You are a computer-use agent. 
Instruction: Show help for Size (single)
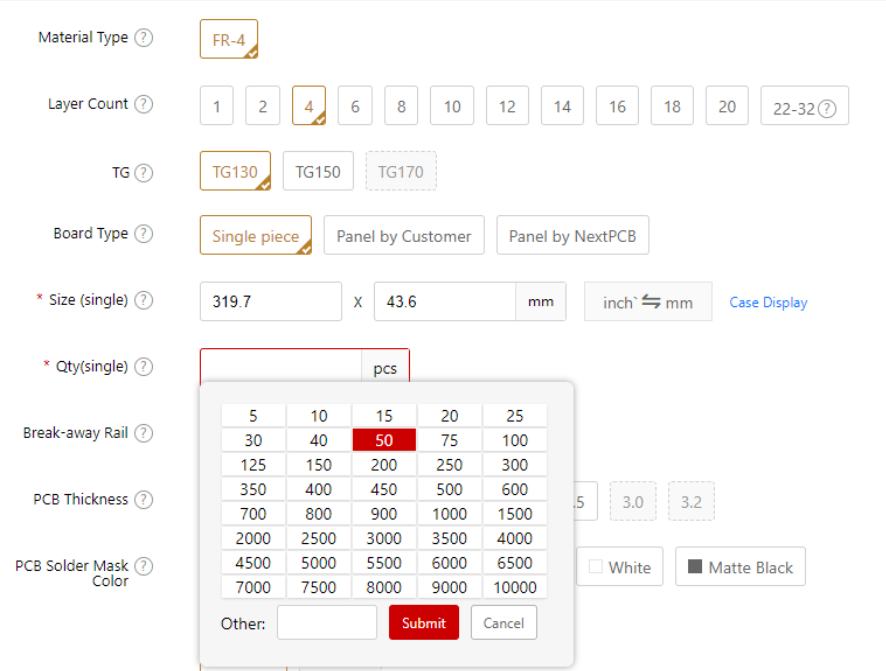tap(144, 300)
